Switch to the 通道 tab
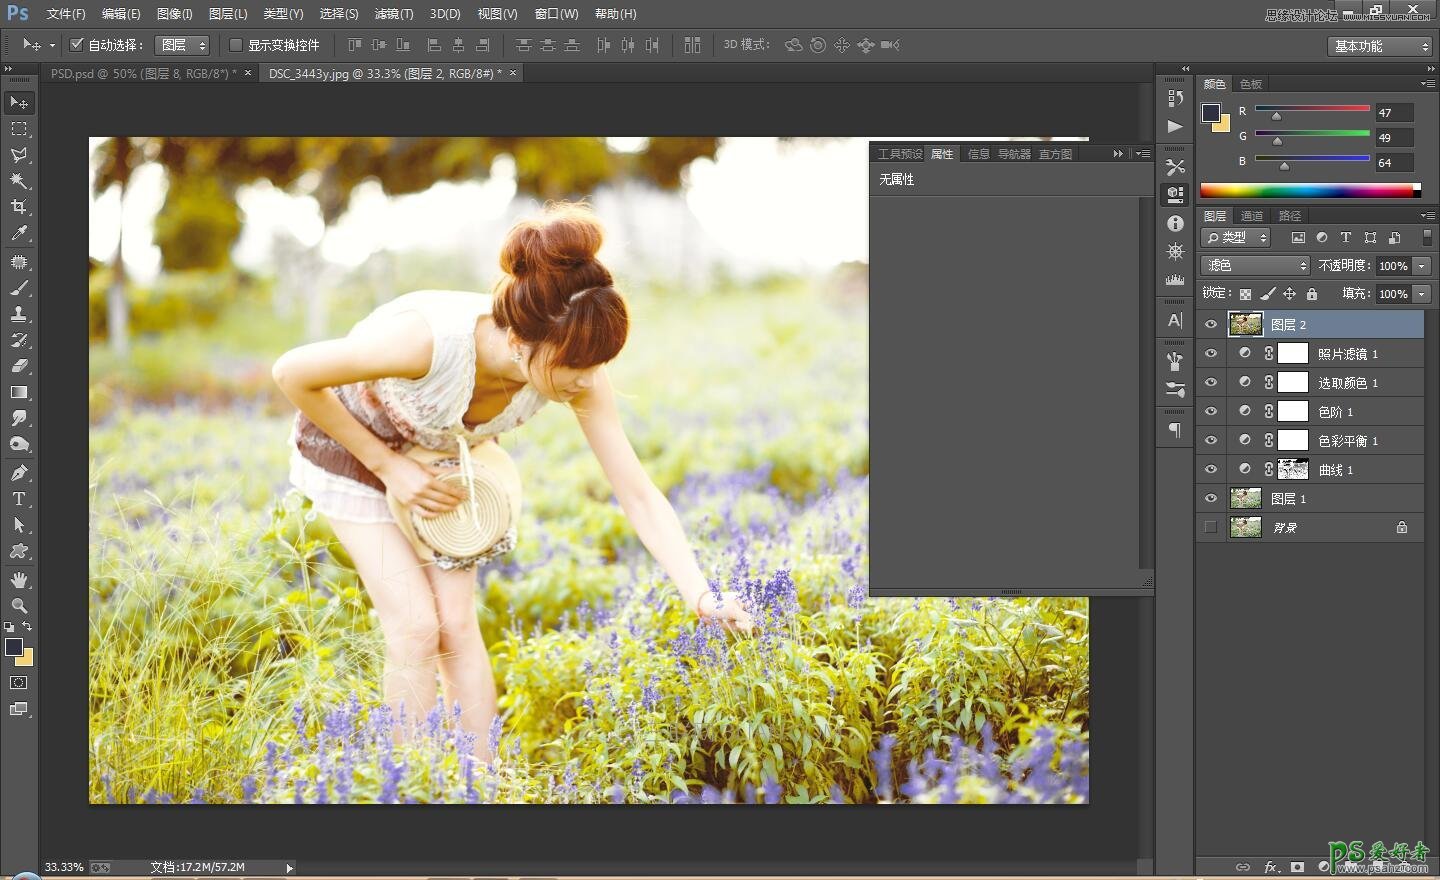 click(x=1251, y=216)
